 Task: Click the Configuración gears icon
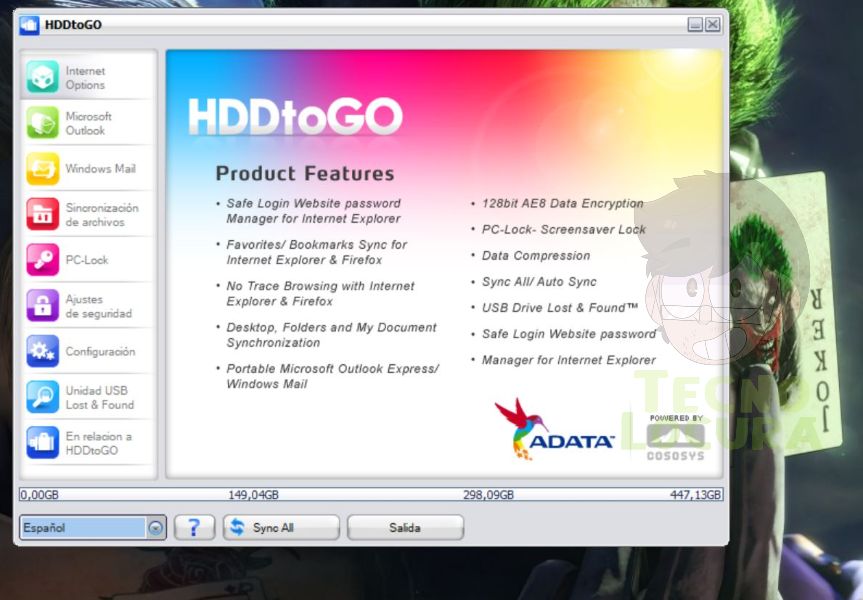pos(42,351)
